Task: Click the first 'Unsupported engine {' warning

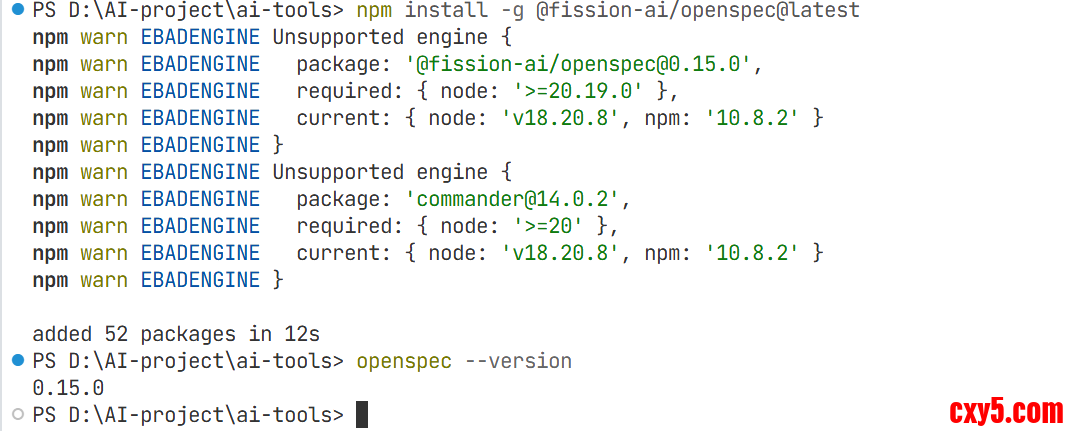Action: point(392,37)
